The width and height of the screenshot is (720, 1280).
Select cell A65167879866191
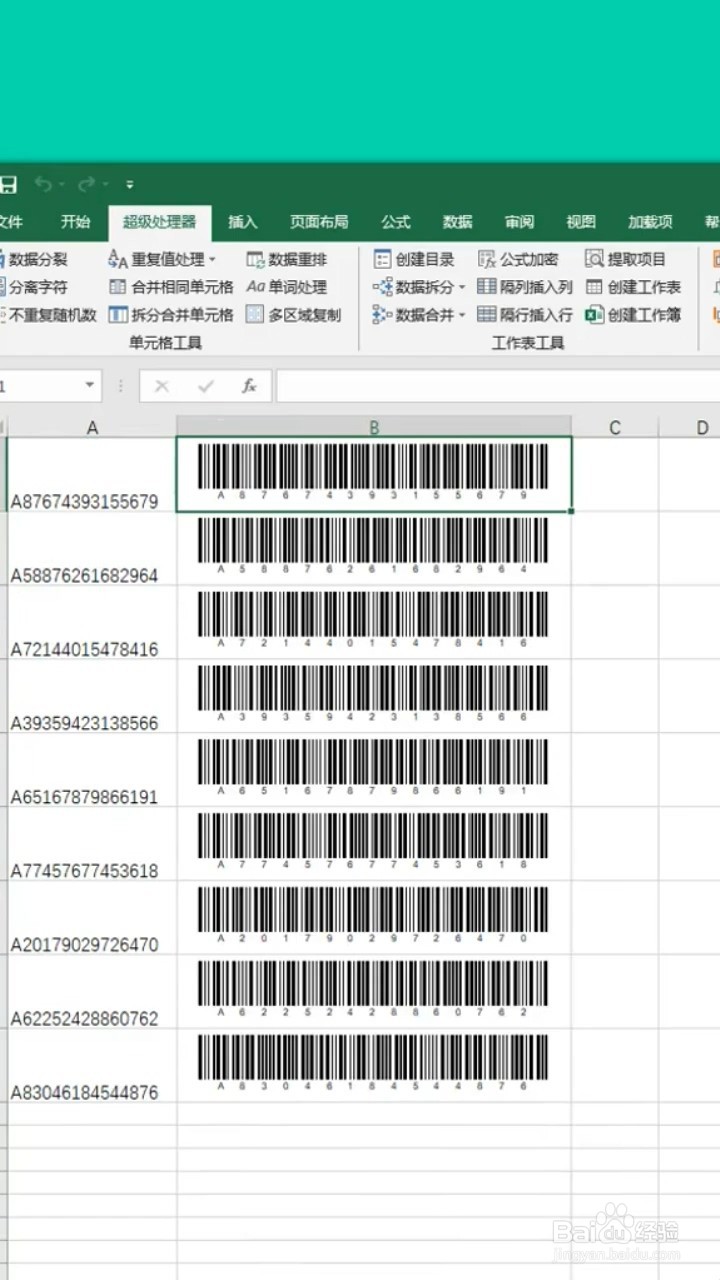click(92, 771)
